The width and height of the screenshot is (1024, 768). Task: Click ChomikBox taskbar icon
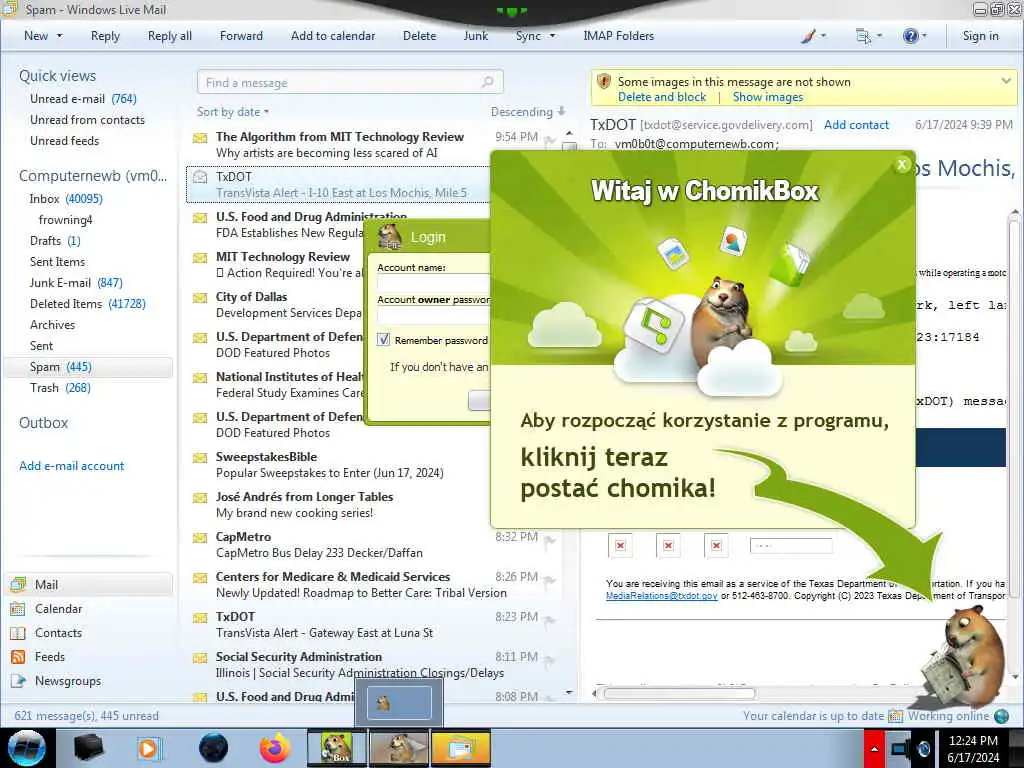point(336,748)
